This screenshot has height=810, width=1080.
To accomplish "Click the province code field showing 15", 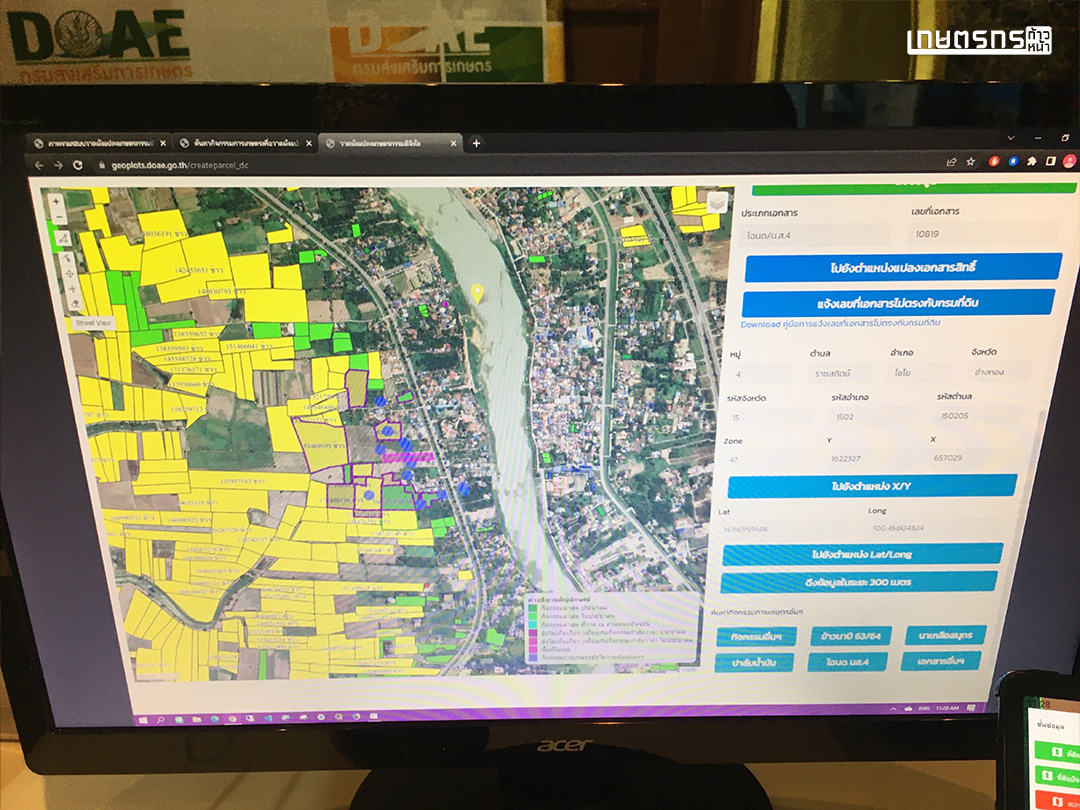I will point(769,417).
